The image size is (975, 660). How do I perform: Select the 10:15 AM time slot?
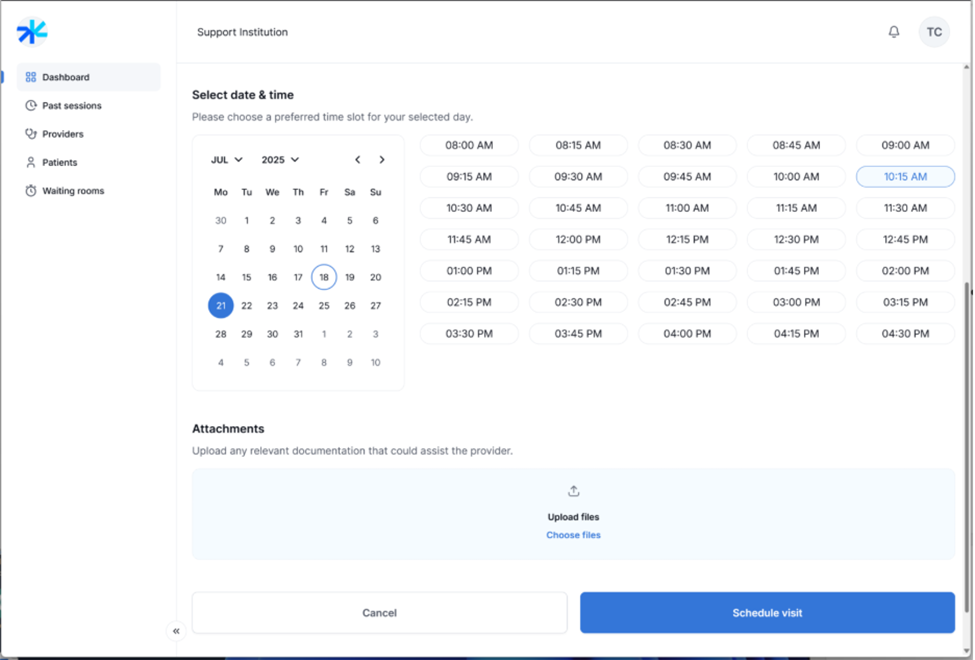click(905, 177)
